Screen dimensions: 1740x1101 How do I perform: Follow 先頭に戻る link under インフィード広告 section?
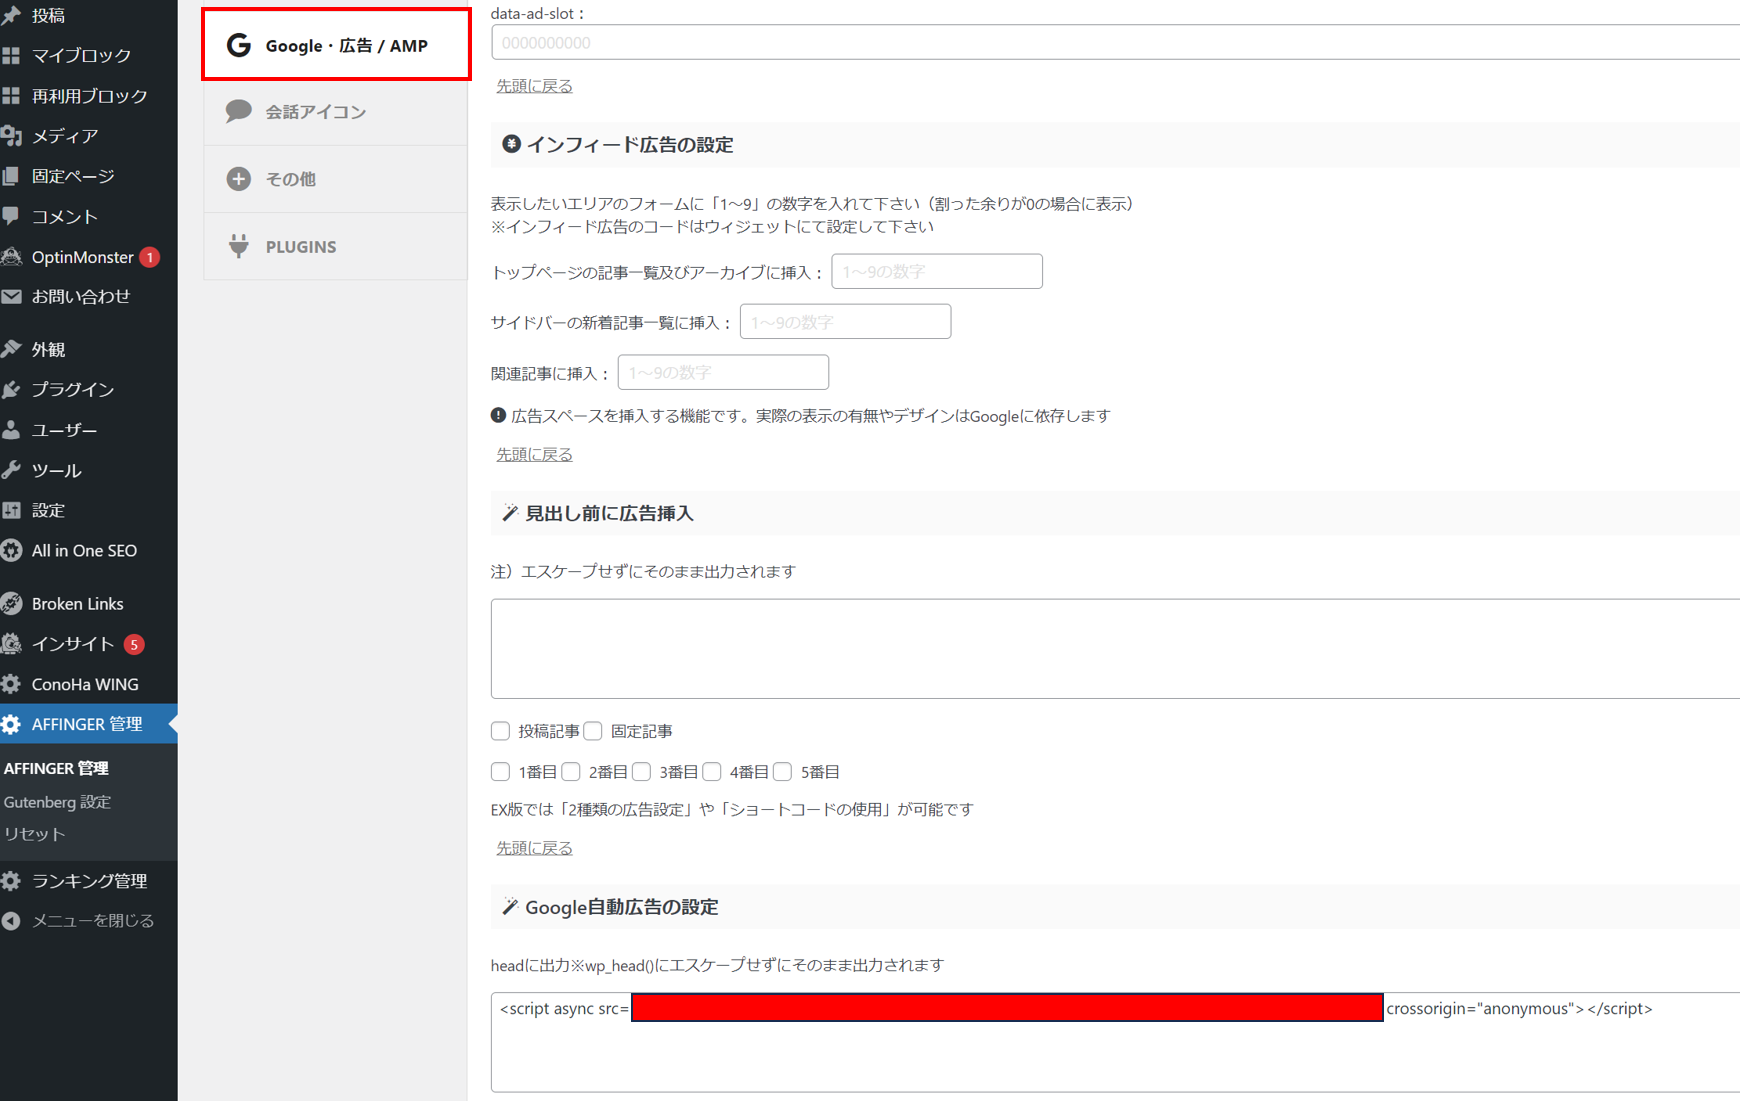point(535,454)
